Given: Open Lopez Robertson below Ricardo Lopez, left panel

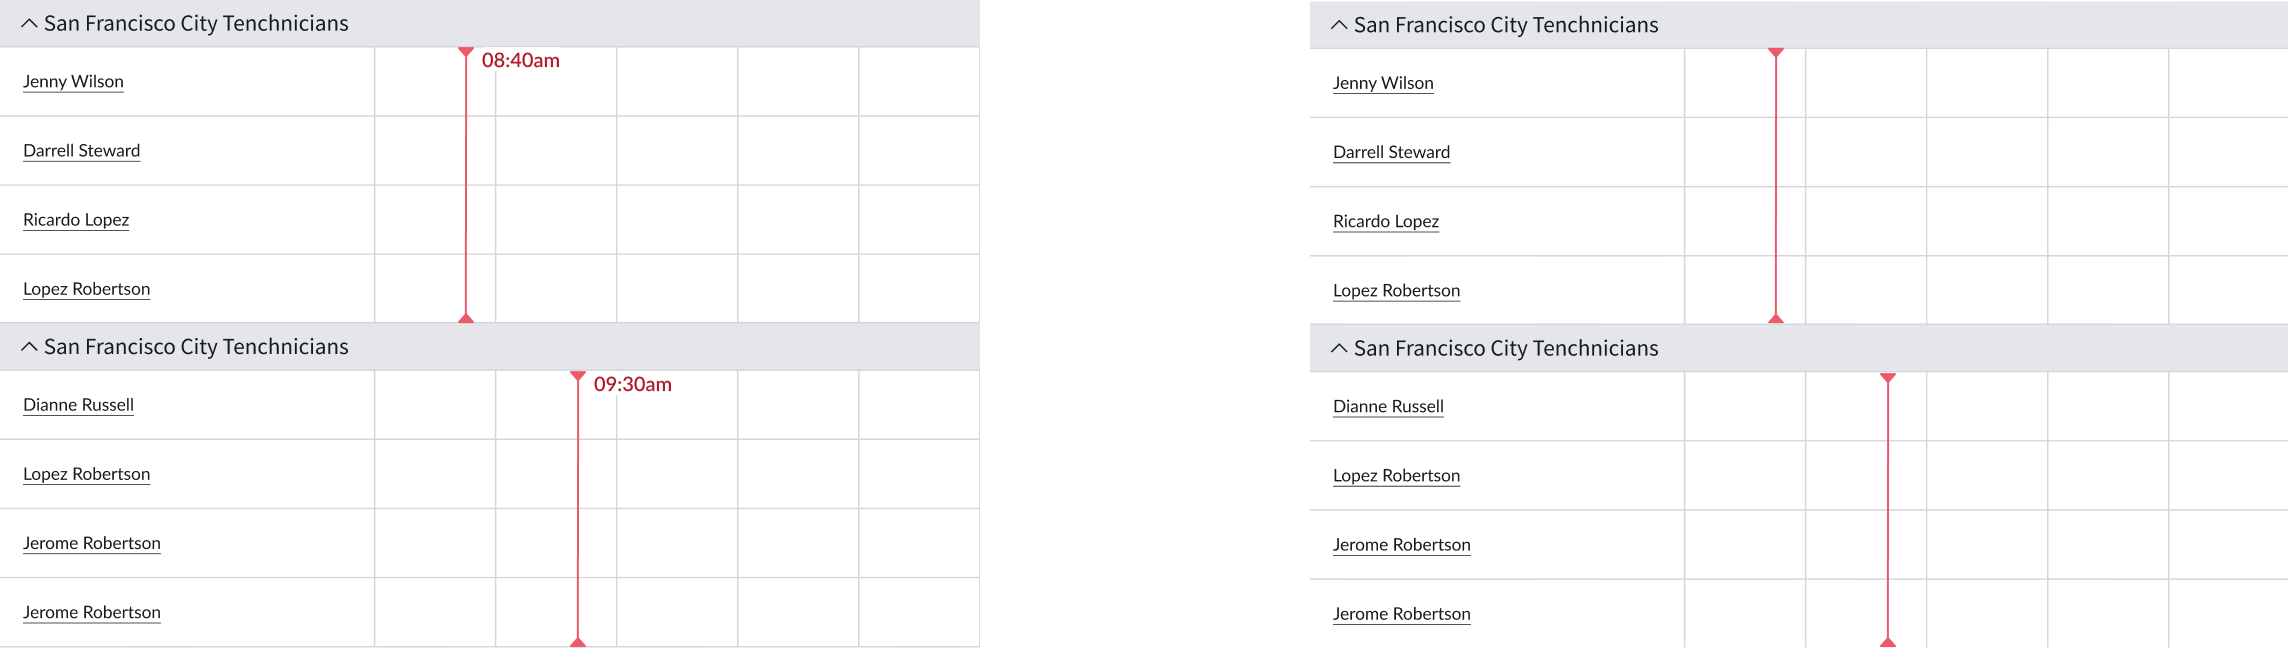Looking at the screenshot, I should [86, 288].
